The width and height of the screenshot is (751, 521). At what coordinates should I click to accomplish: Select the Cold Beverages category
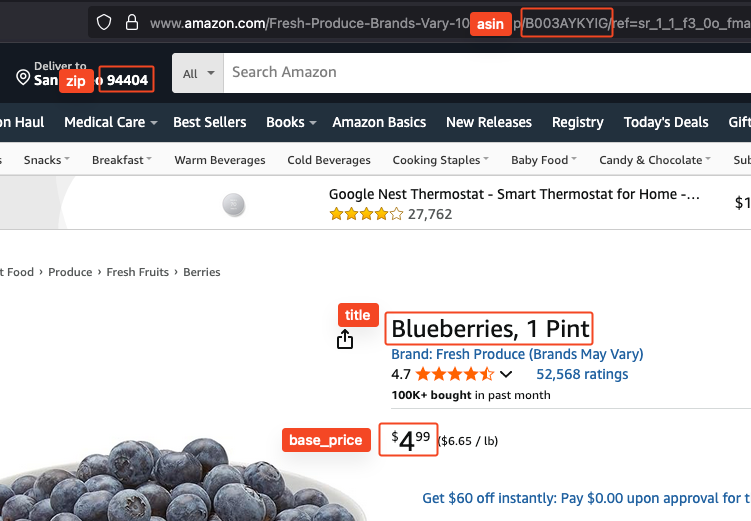tap(328, 160)
